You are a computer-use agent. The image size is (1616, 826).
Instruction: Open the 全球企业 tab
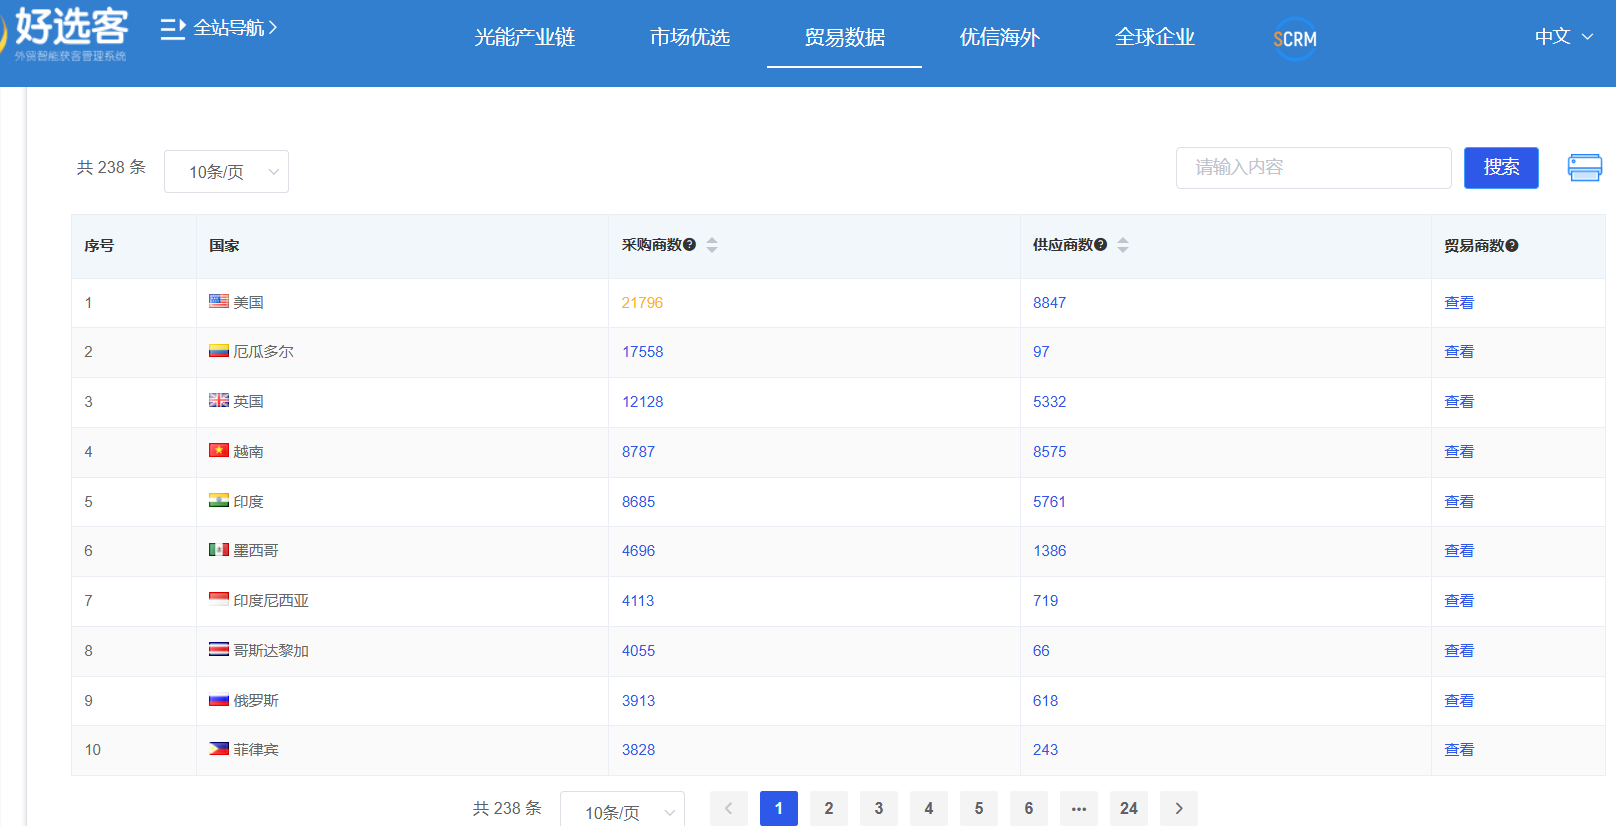coord(1155,37)
